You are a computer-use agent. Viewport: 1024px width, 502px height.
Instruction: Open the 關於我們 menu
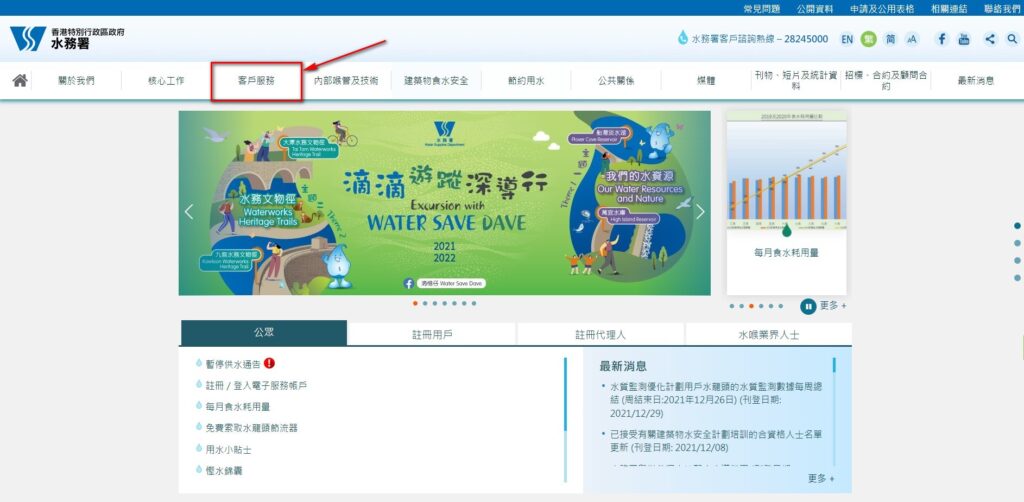76,81
